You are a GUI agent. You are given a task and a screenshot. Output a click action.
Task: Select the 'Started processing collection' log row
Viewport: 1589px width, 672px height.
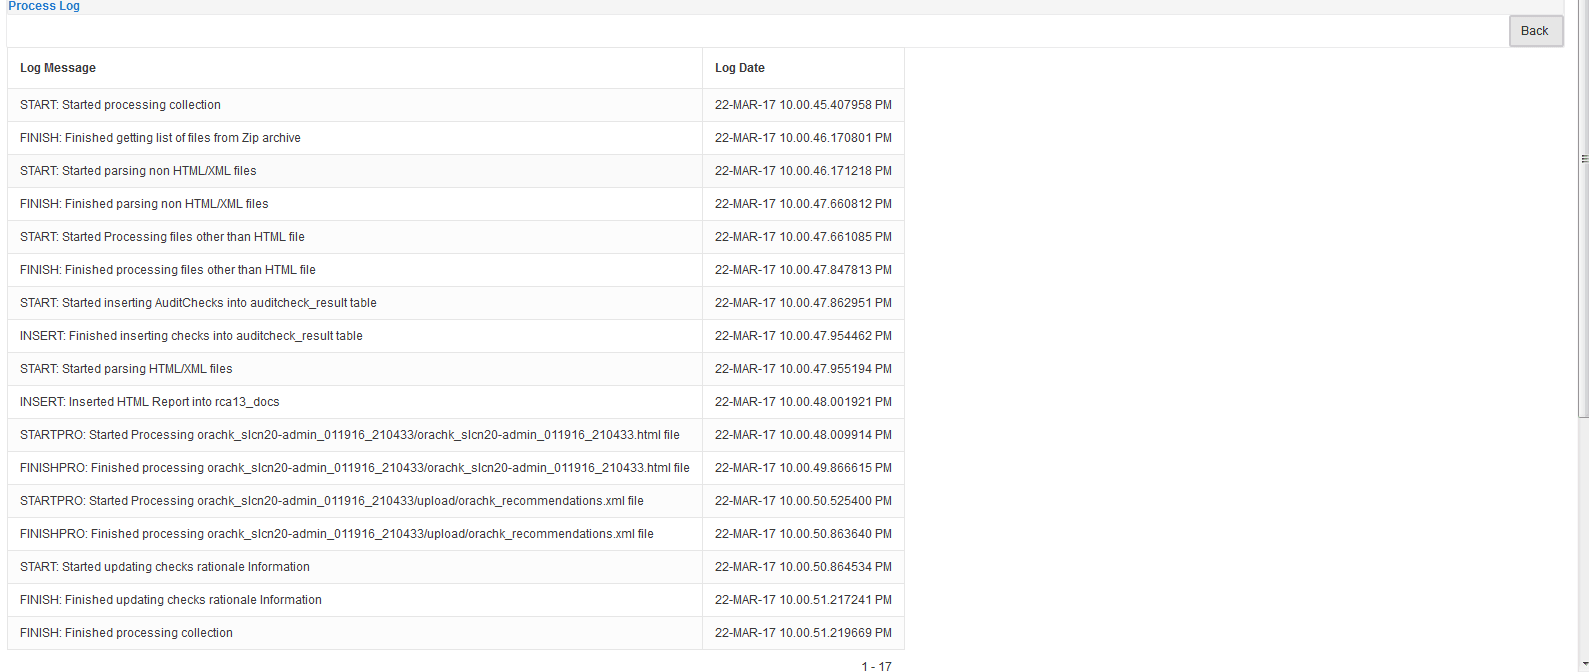(x=456, y=105)
